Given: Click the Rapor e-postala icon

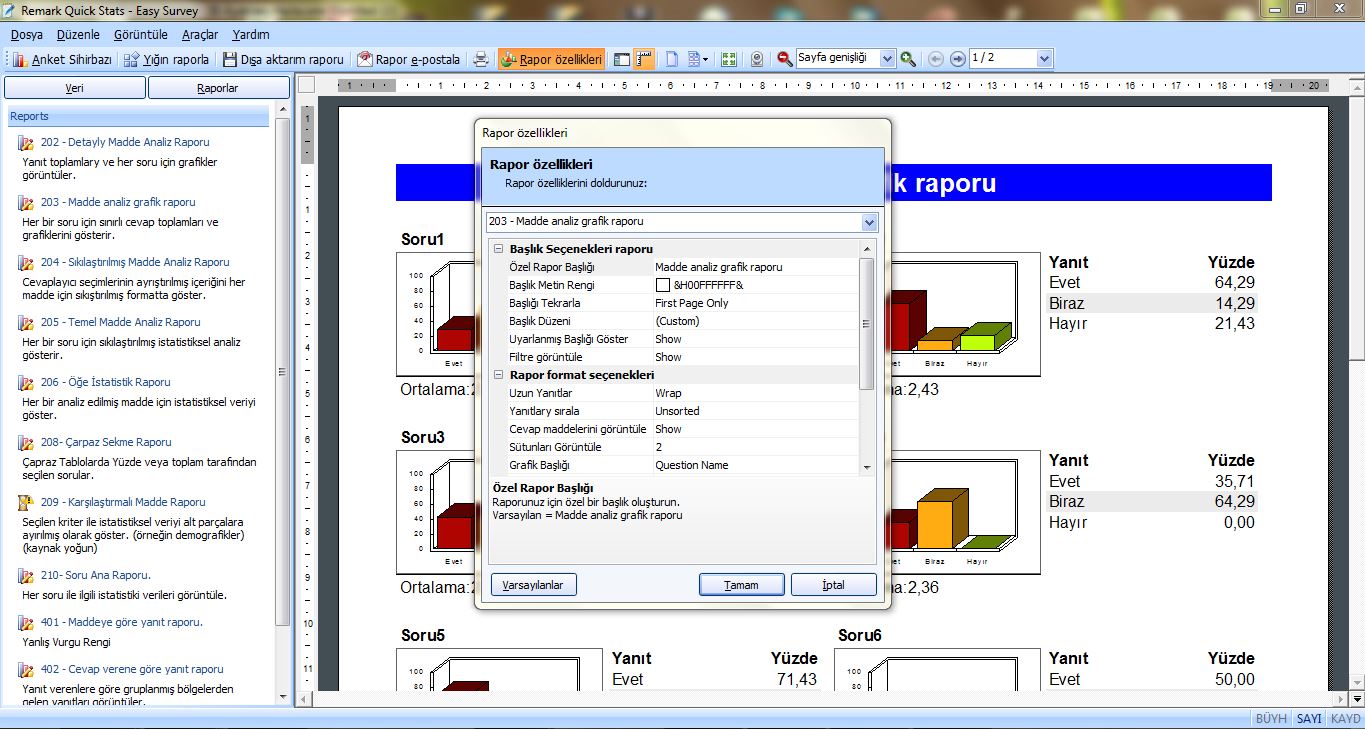Looking at the screenshot, I should [x=365, y=59].
